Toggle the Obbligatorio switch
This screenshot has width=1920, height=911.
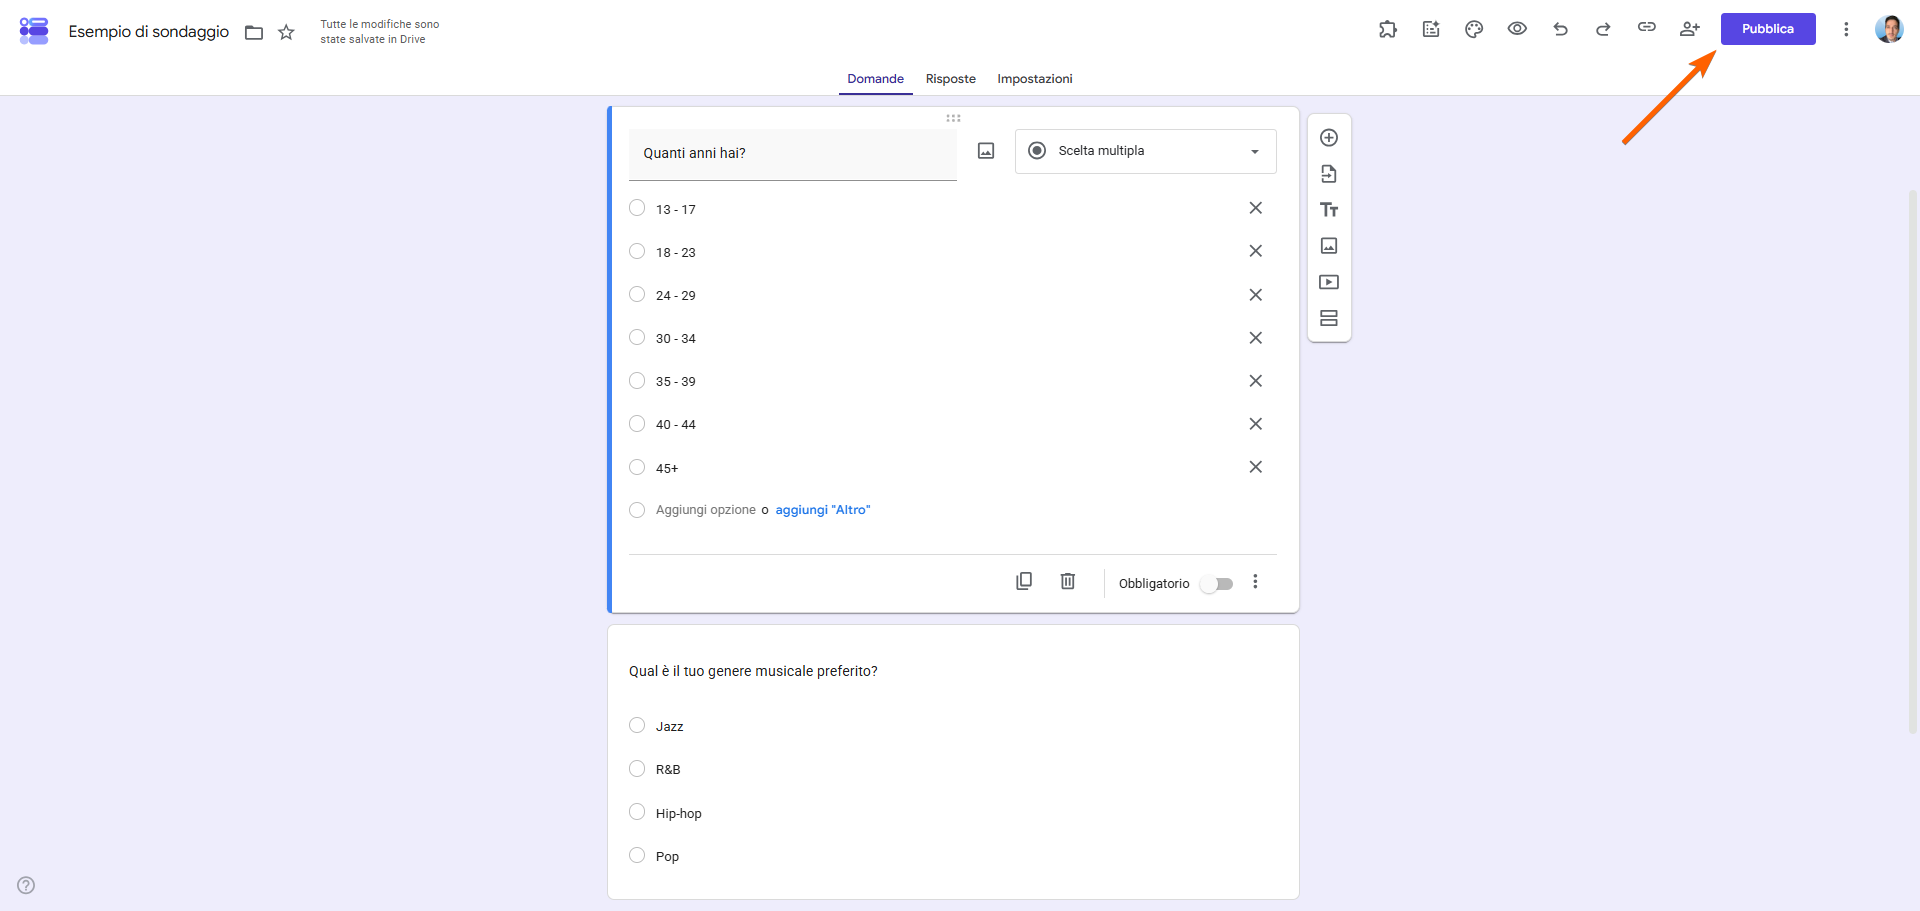pyautogui.click(x=1217, y=584)
